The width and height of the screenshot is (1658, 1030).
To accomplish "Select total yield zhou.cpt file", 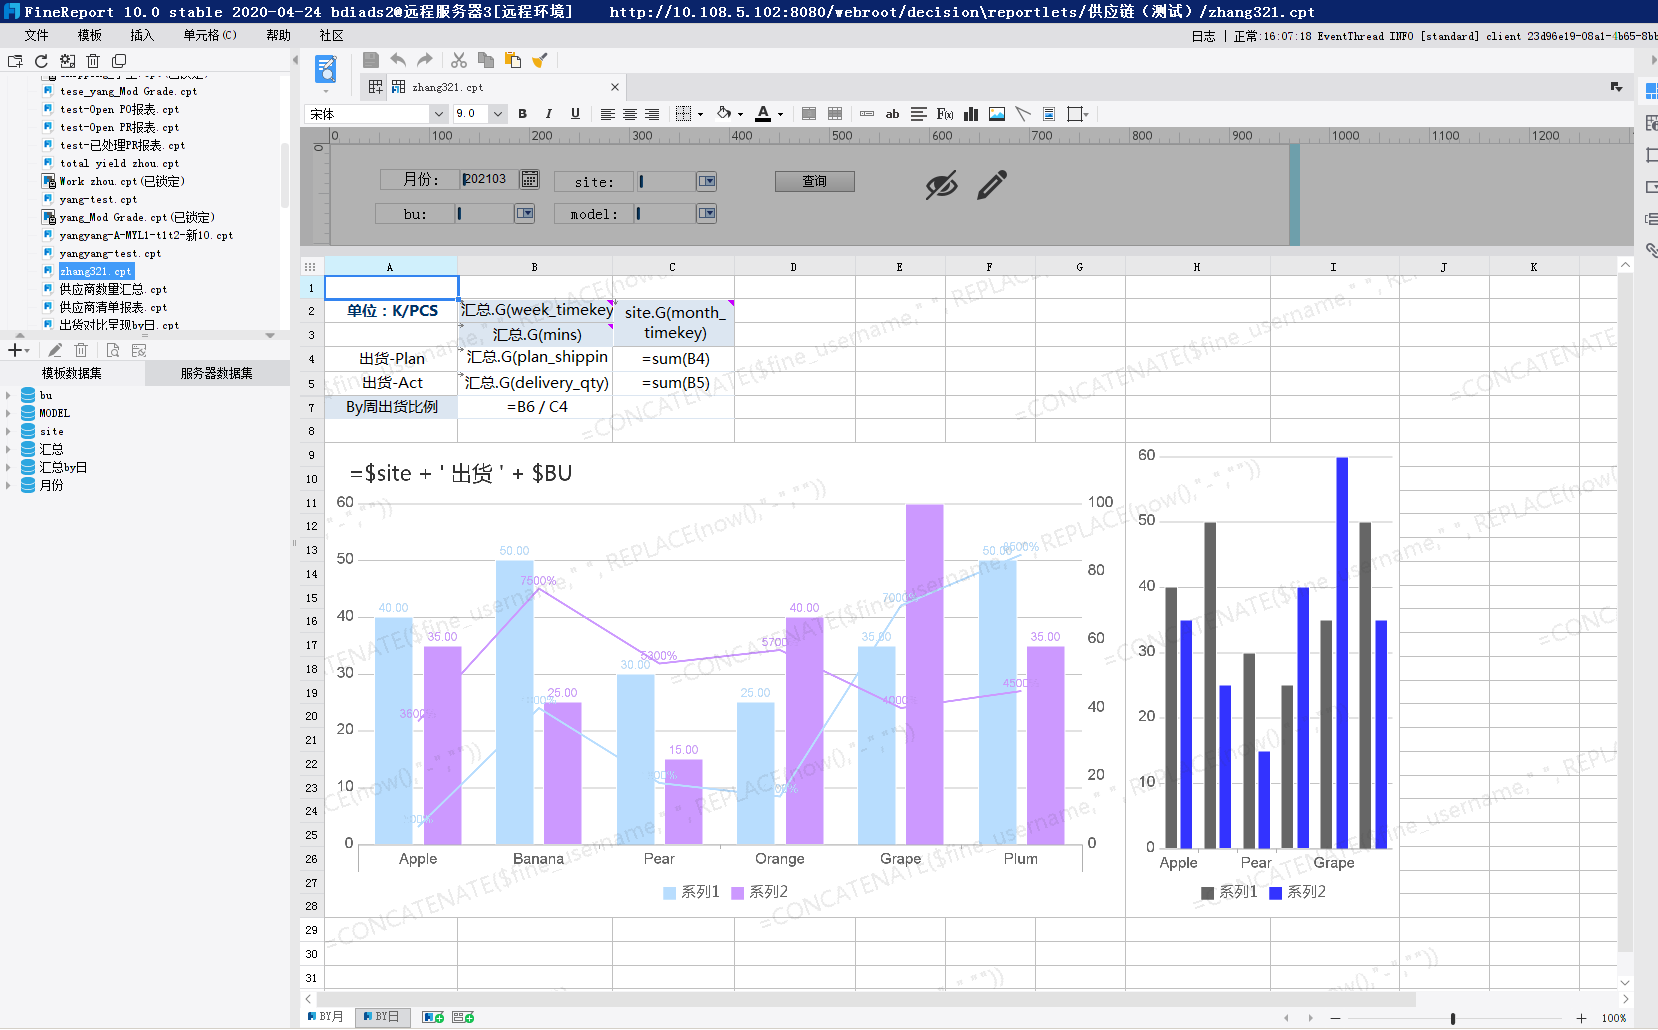I will 119,163.
